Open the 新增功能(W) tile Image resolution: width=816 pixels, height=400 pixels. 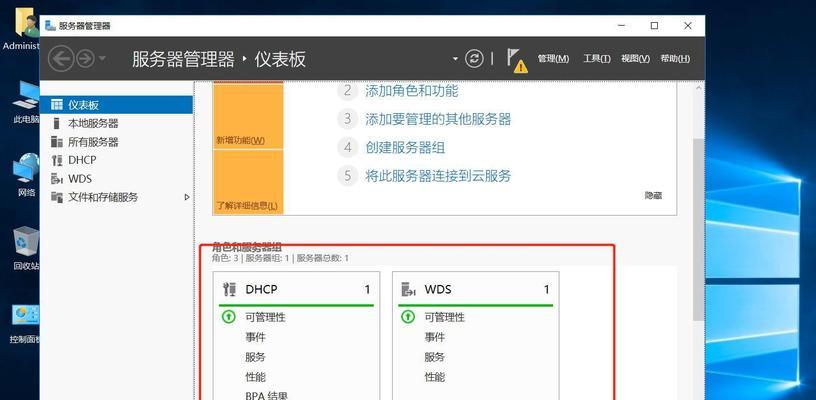tap(248, 116)
